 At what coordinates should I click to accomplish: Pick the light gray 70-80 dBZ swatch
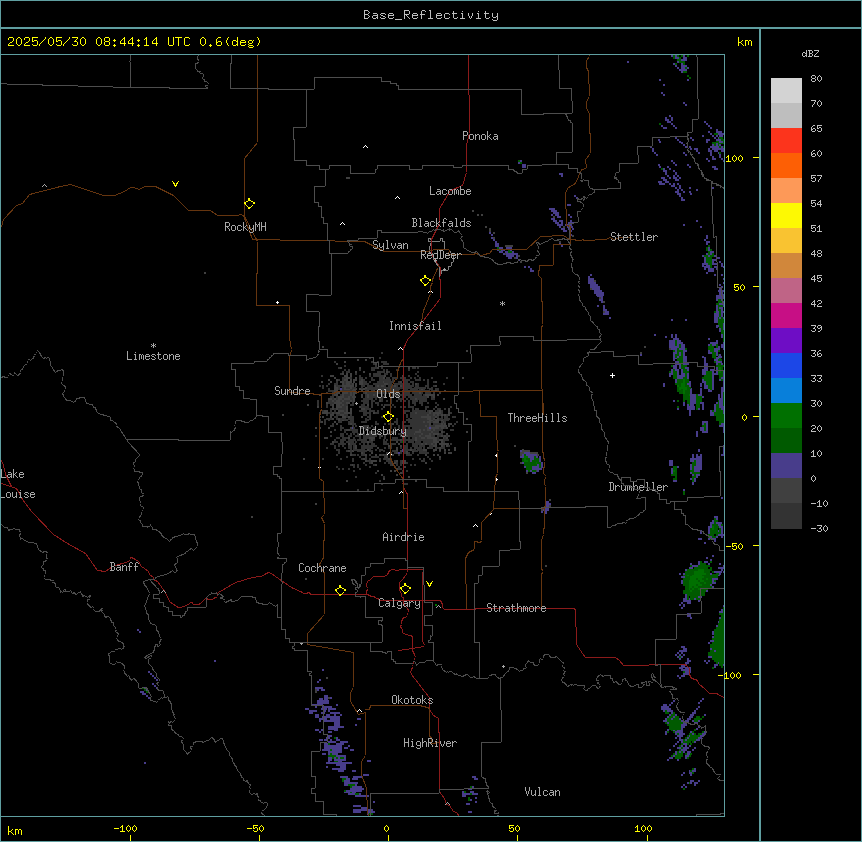[x=786, y=91]
